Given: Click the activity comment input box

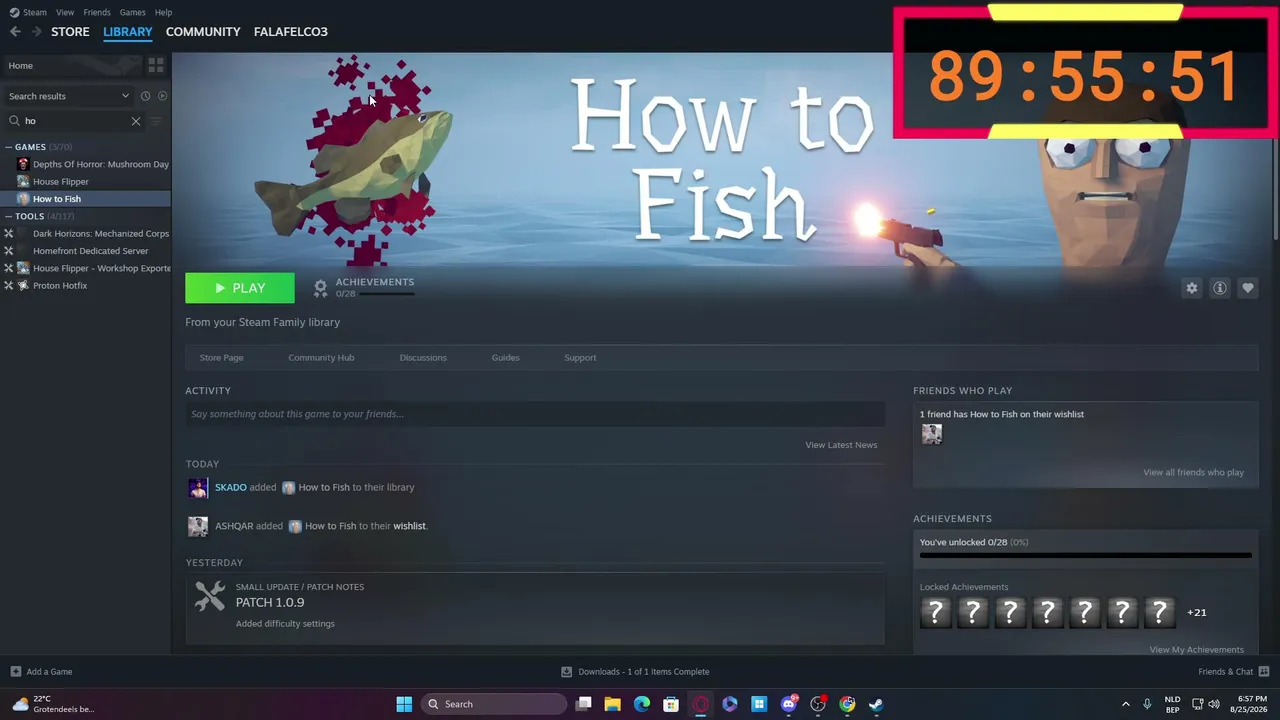Looking at the screenshot, I should point(535,414).
